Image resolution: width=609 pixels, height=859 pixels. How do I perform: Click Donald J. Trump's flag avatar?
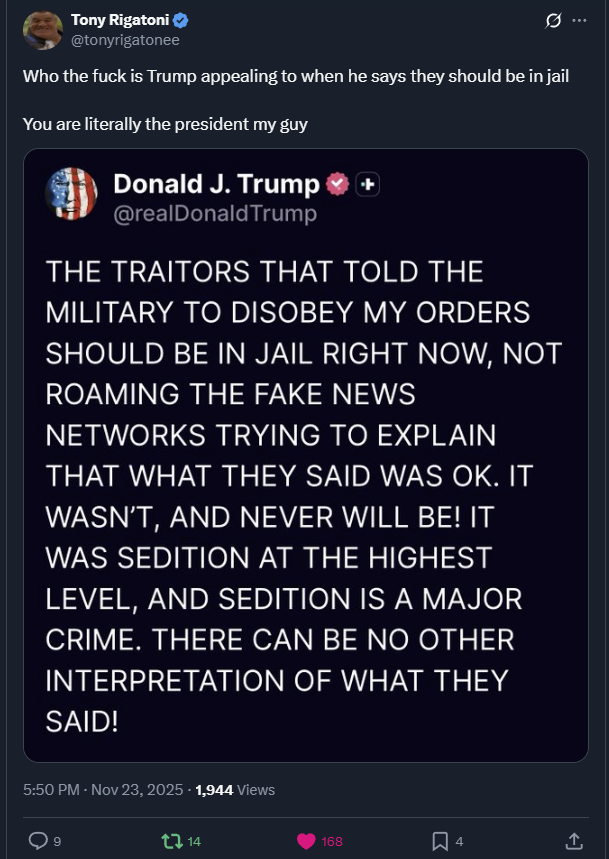[71, 194]
